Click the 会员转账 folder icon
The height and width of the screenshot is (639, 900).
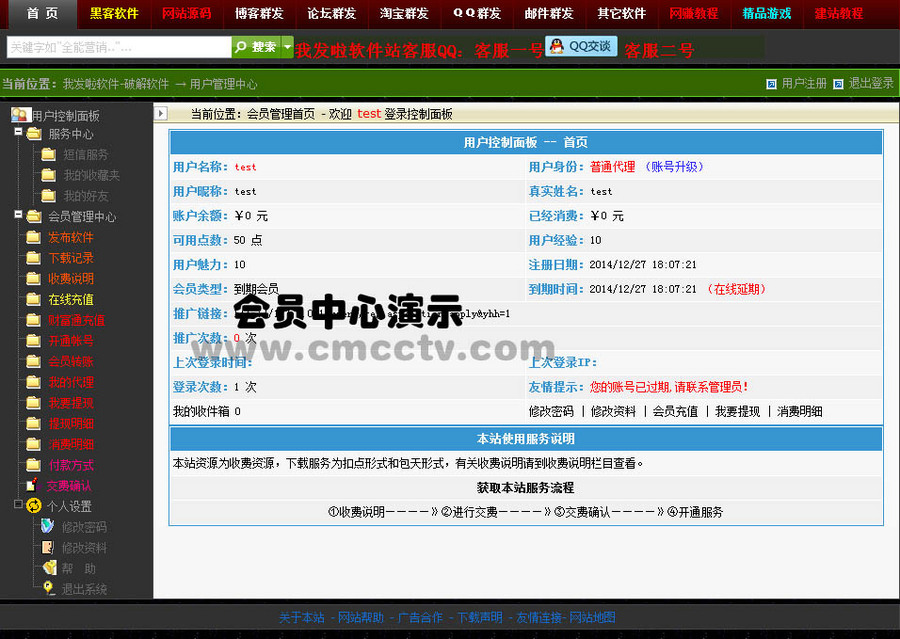point(34,361)
